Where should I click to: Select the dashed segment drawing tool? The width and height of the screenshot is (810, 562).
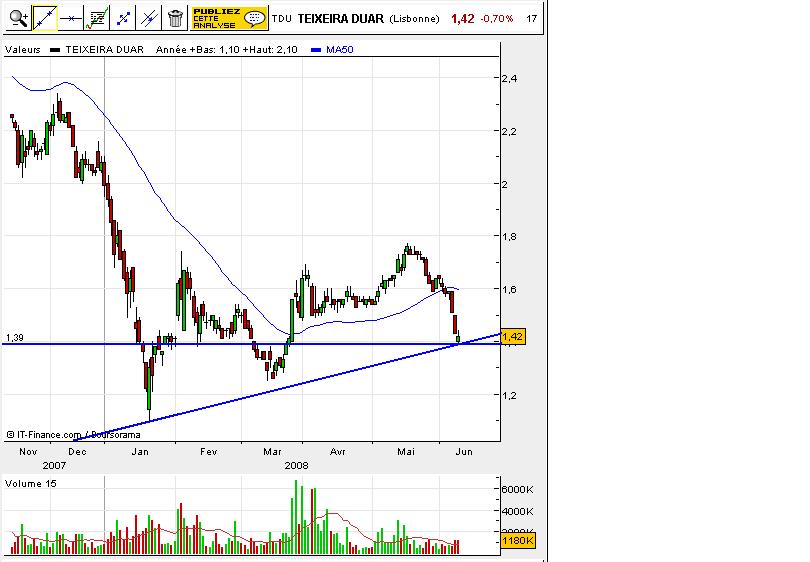pyautogui.click(x=123, y=19)
